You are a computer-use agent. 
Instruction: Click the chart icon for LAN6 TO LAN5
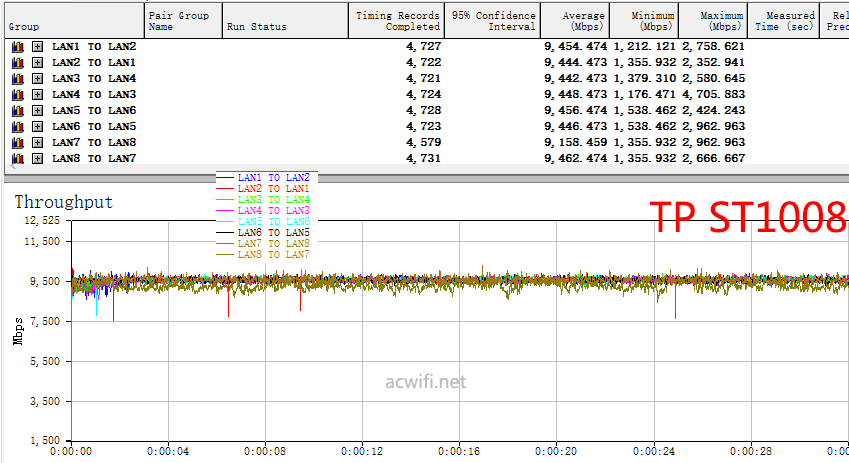tap(18, 127)
